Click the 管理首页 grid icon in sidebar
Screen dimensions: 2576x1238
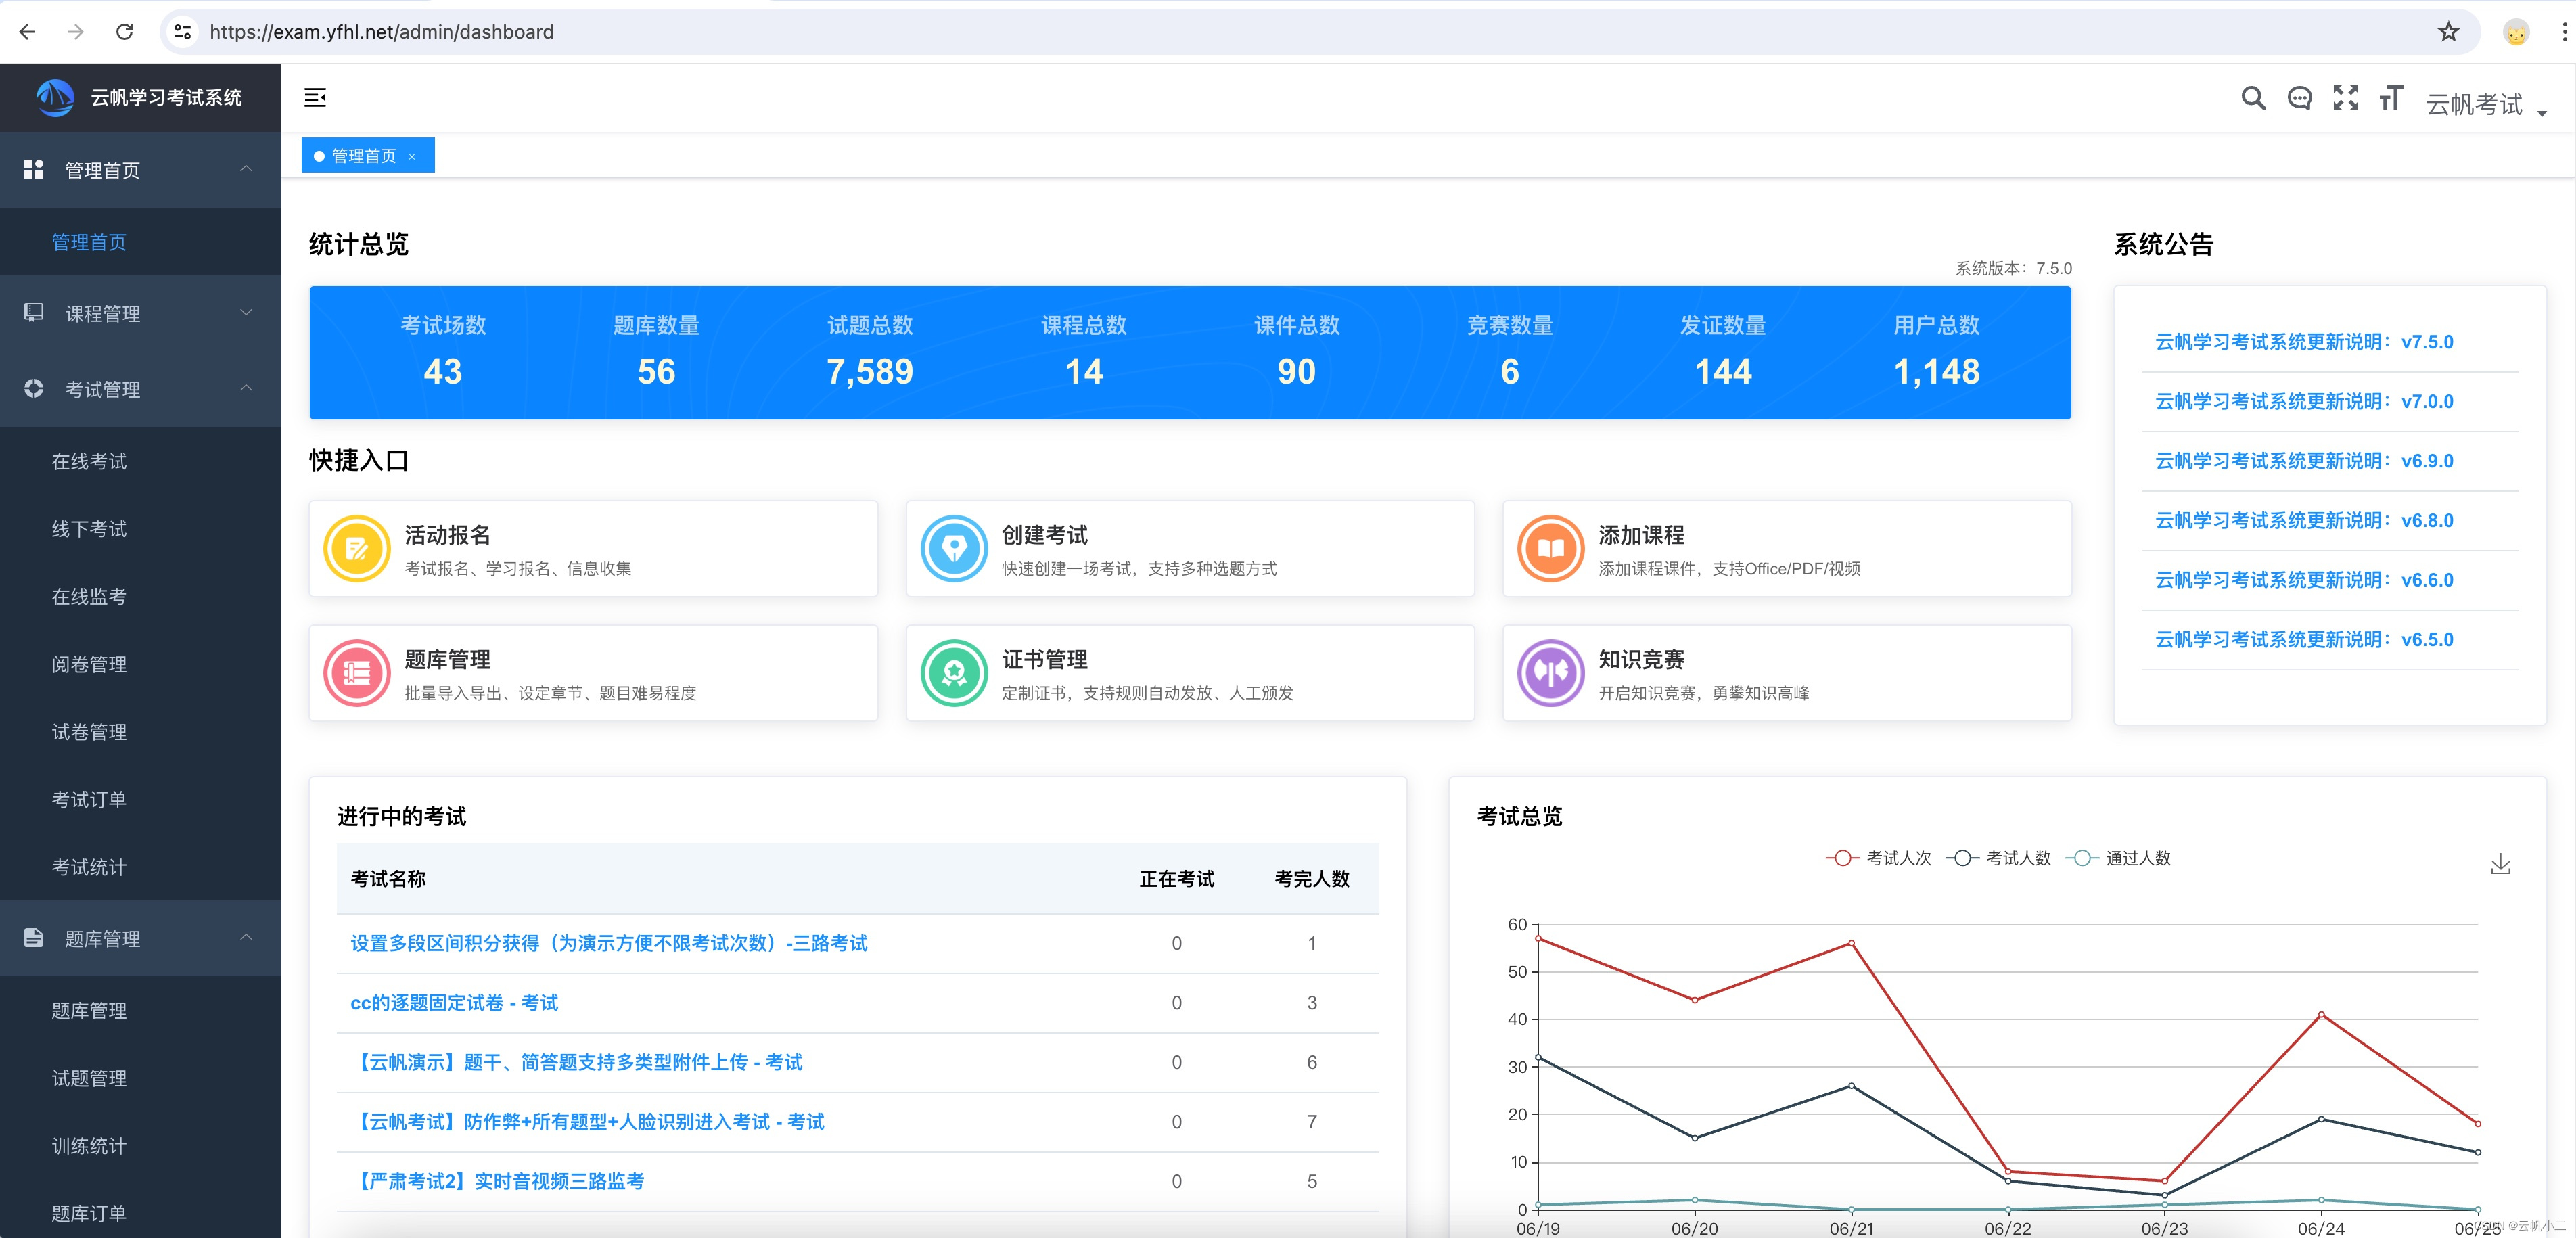point(34,170)
